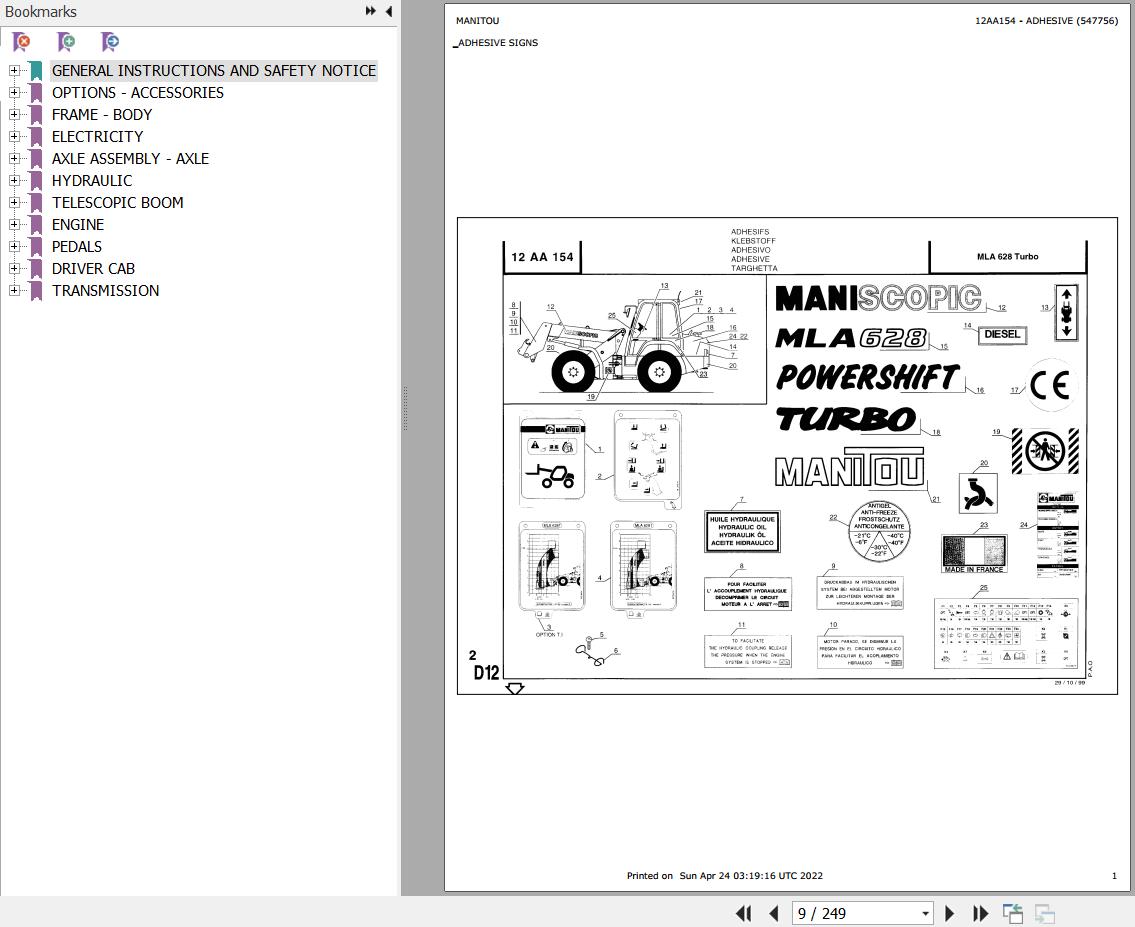Click the POWERSHIFT decal in the diagram
The height and width of the screenshot is (927, 1135).
(868, 377)
